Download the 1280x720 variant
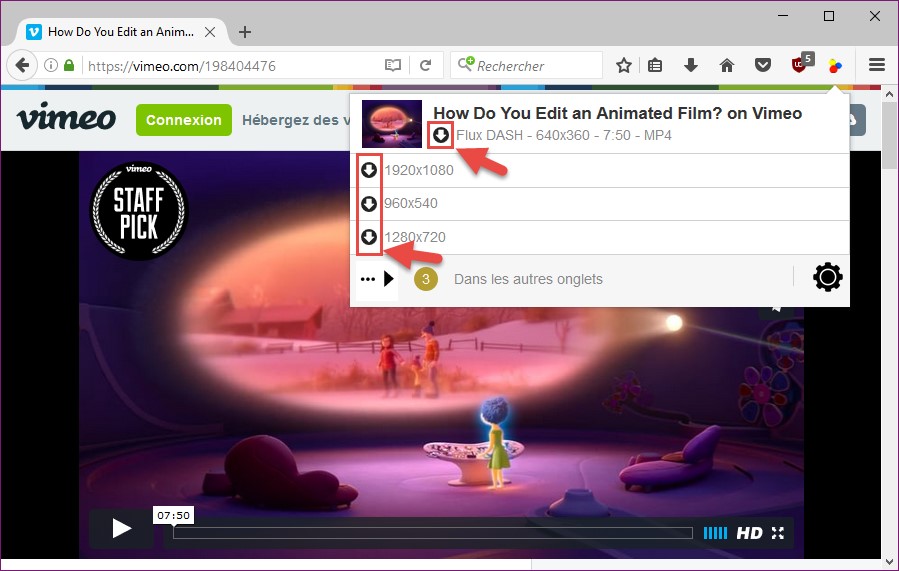The image size is (899, 571). pos(369,237)
